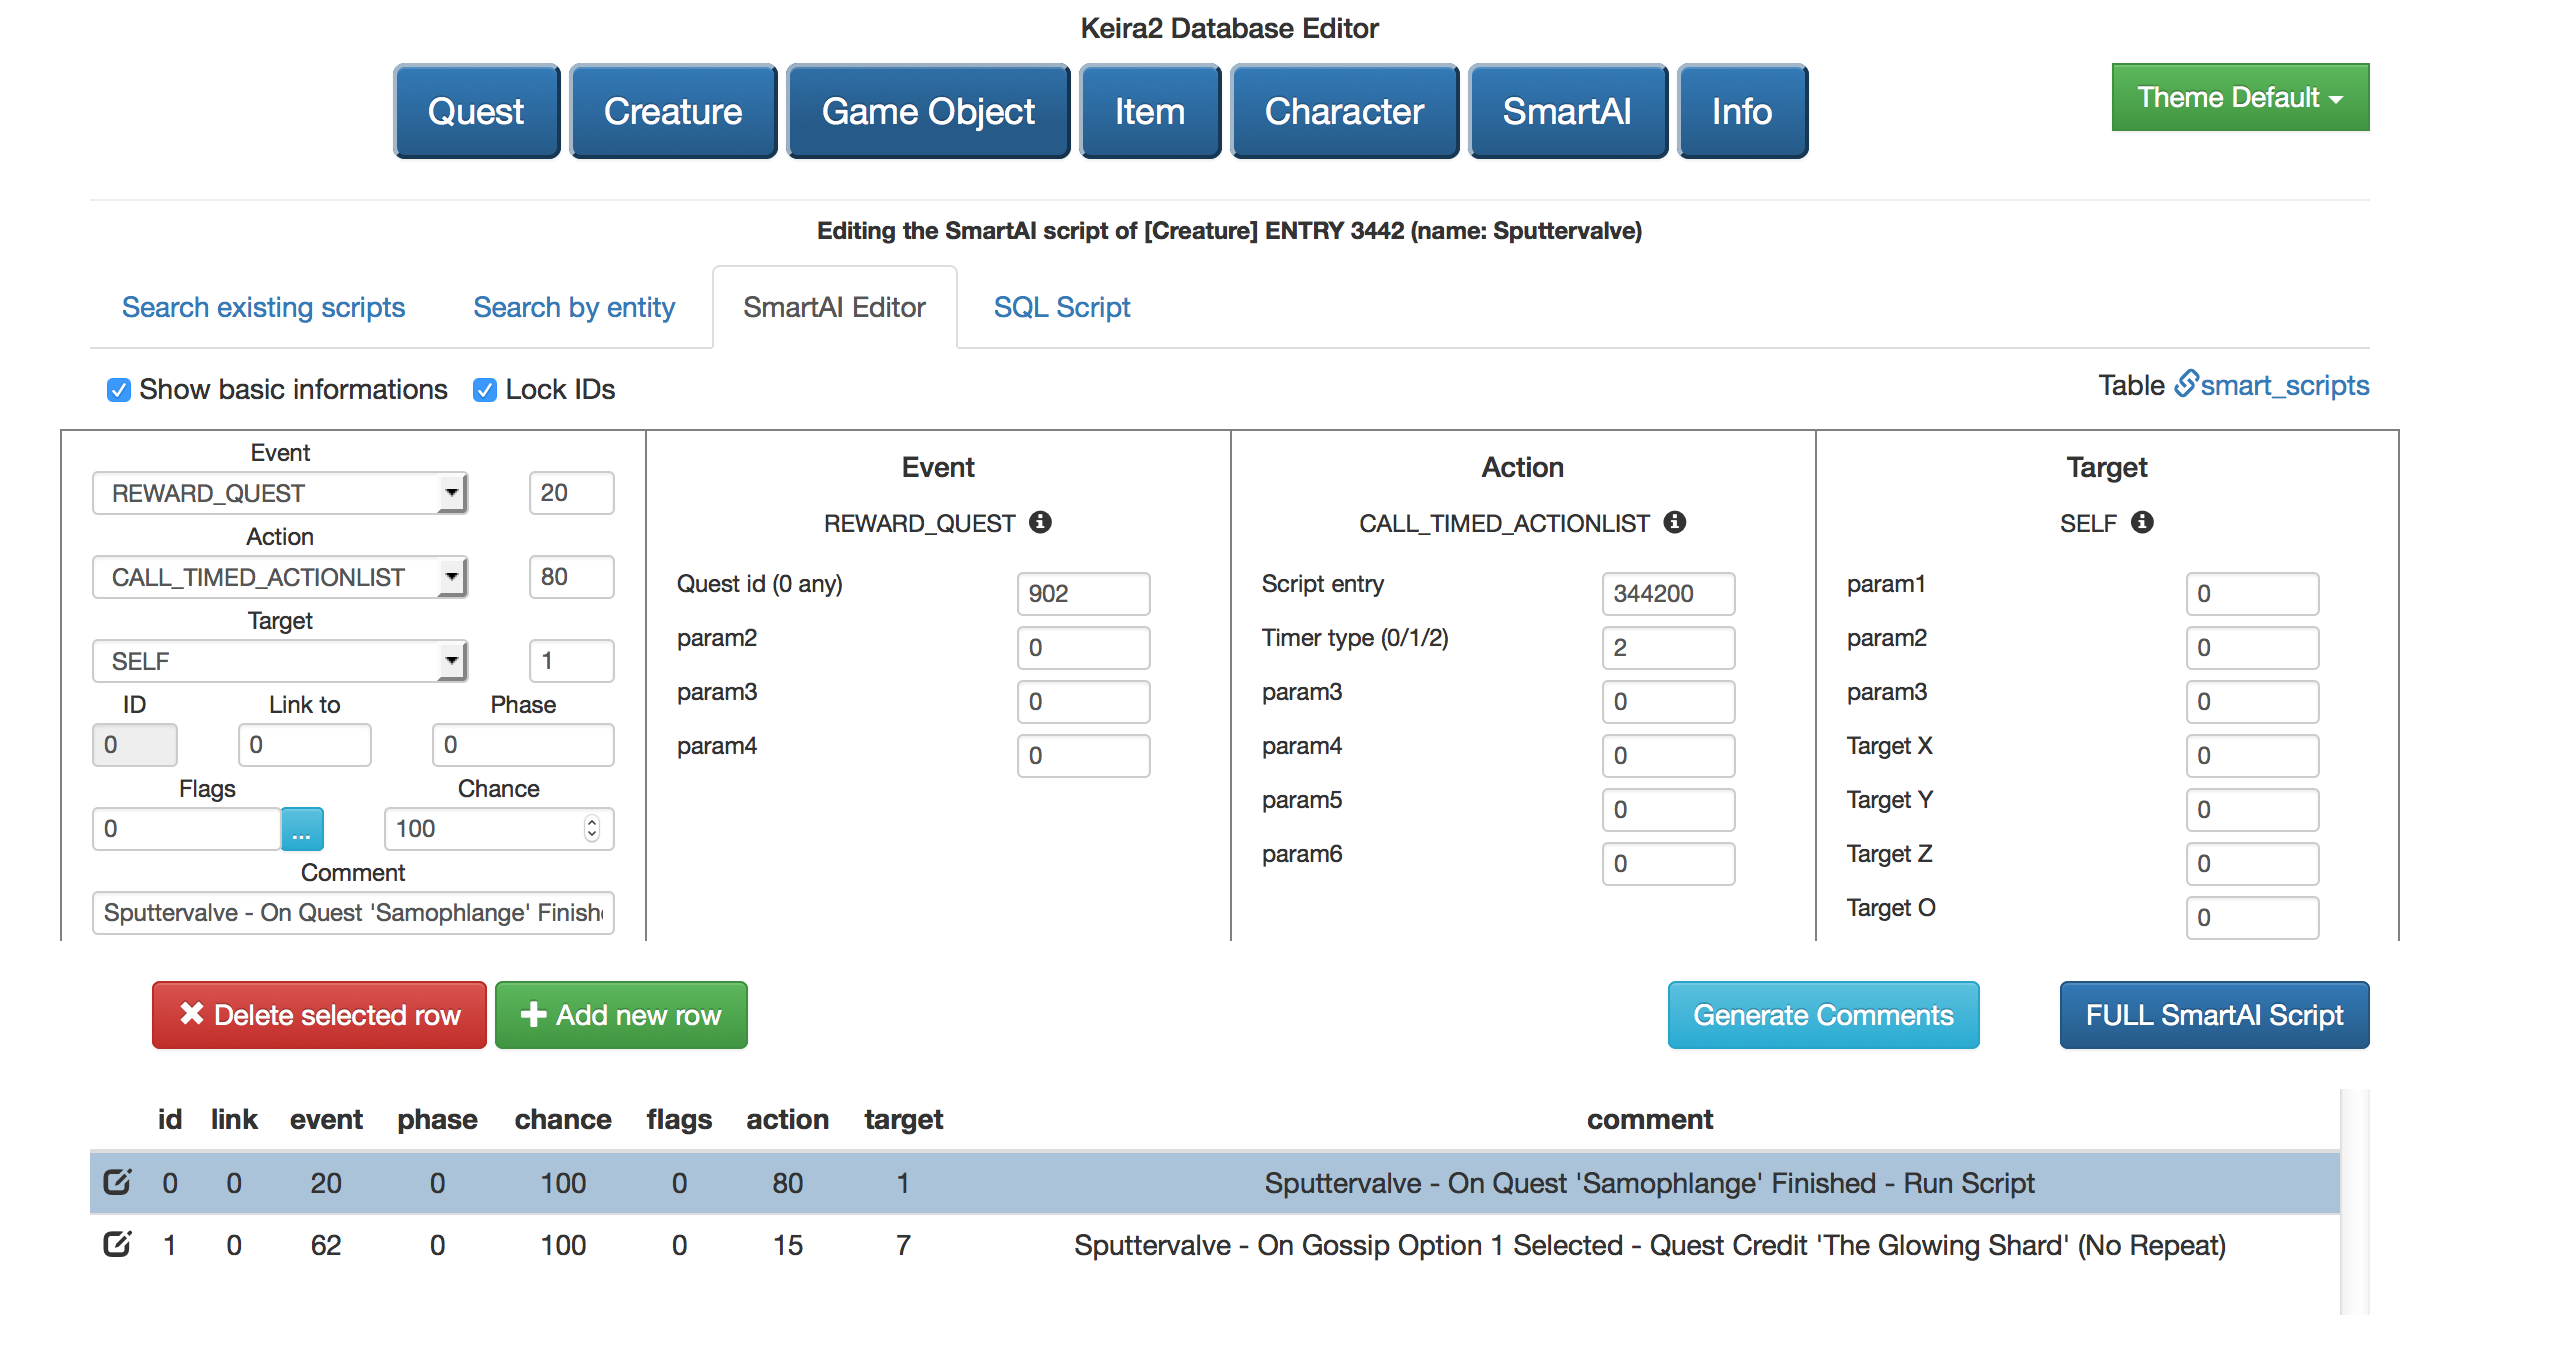Click X icon on Delete selected row
Viewport: 2552px width, 1372px height.
point(191,1013)
